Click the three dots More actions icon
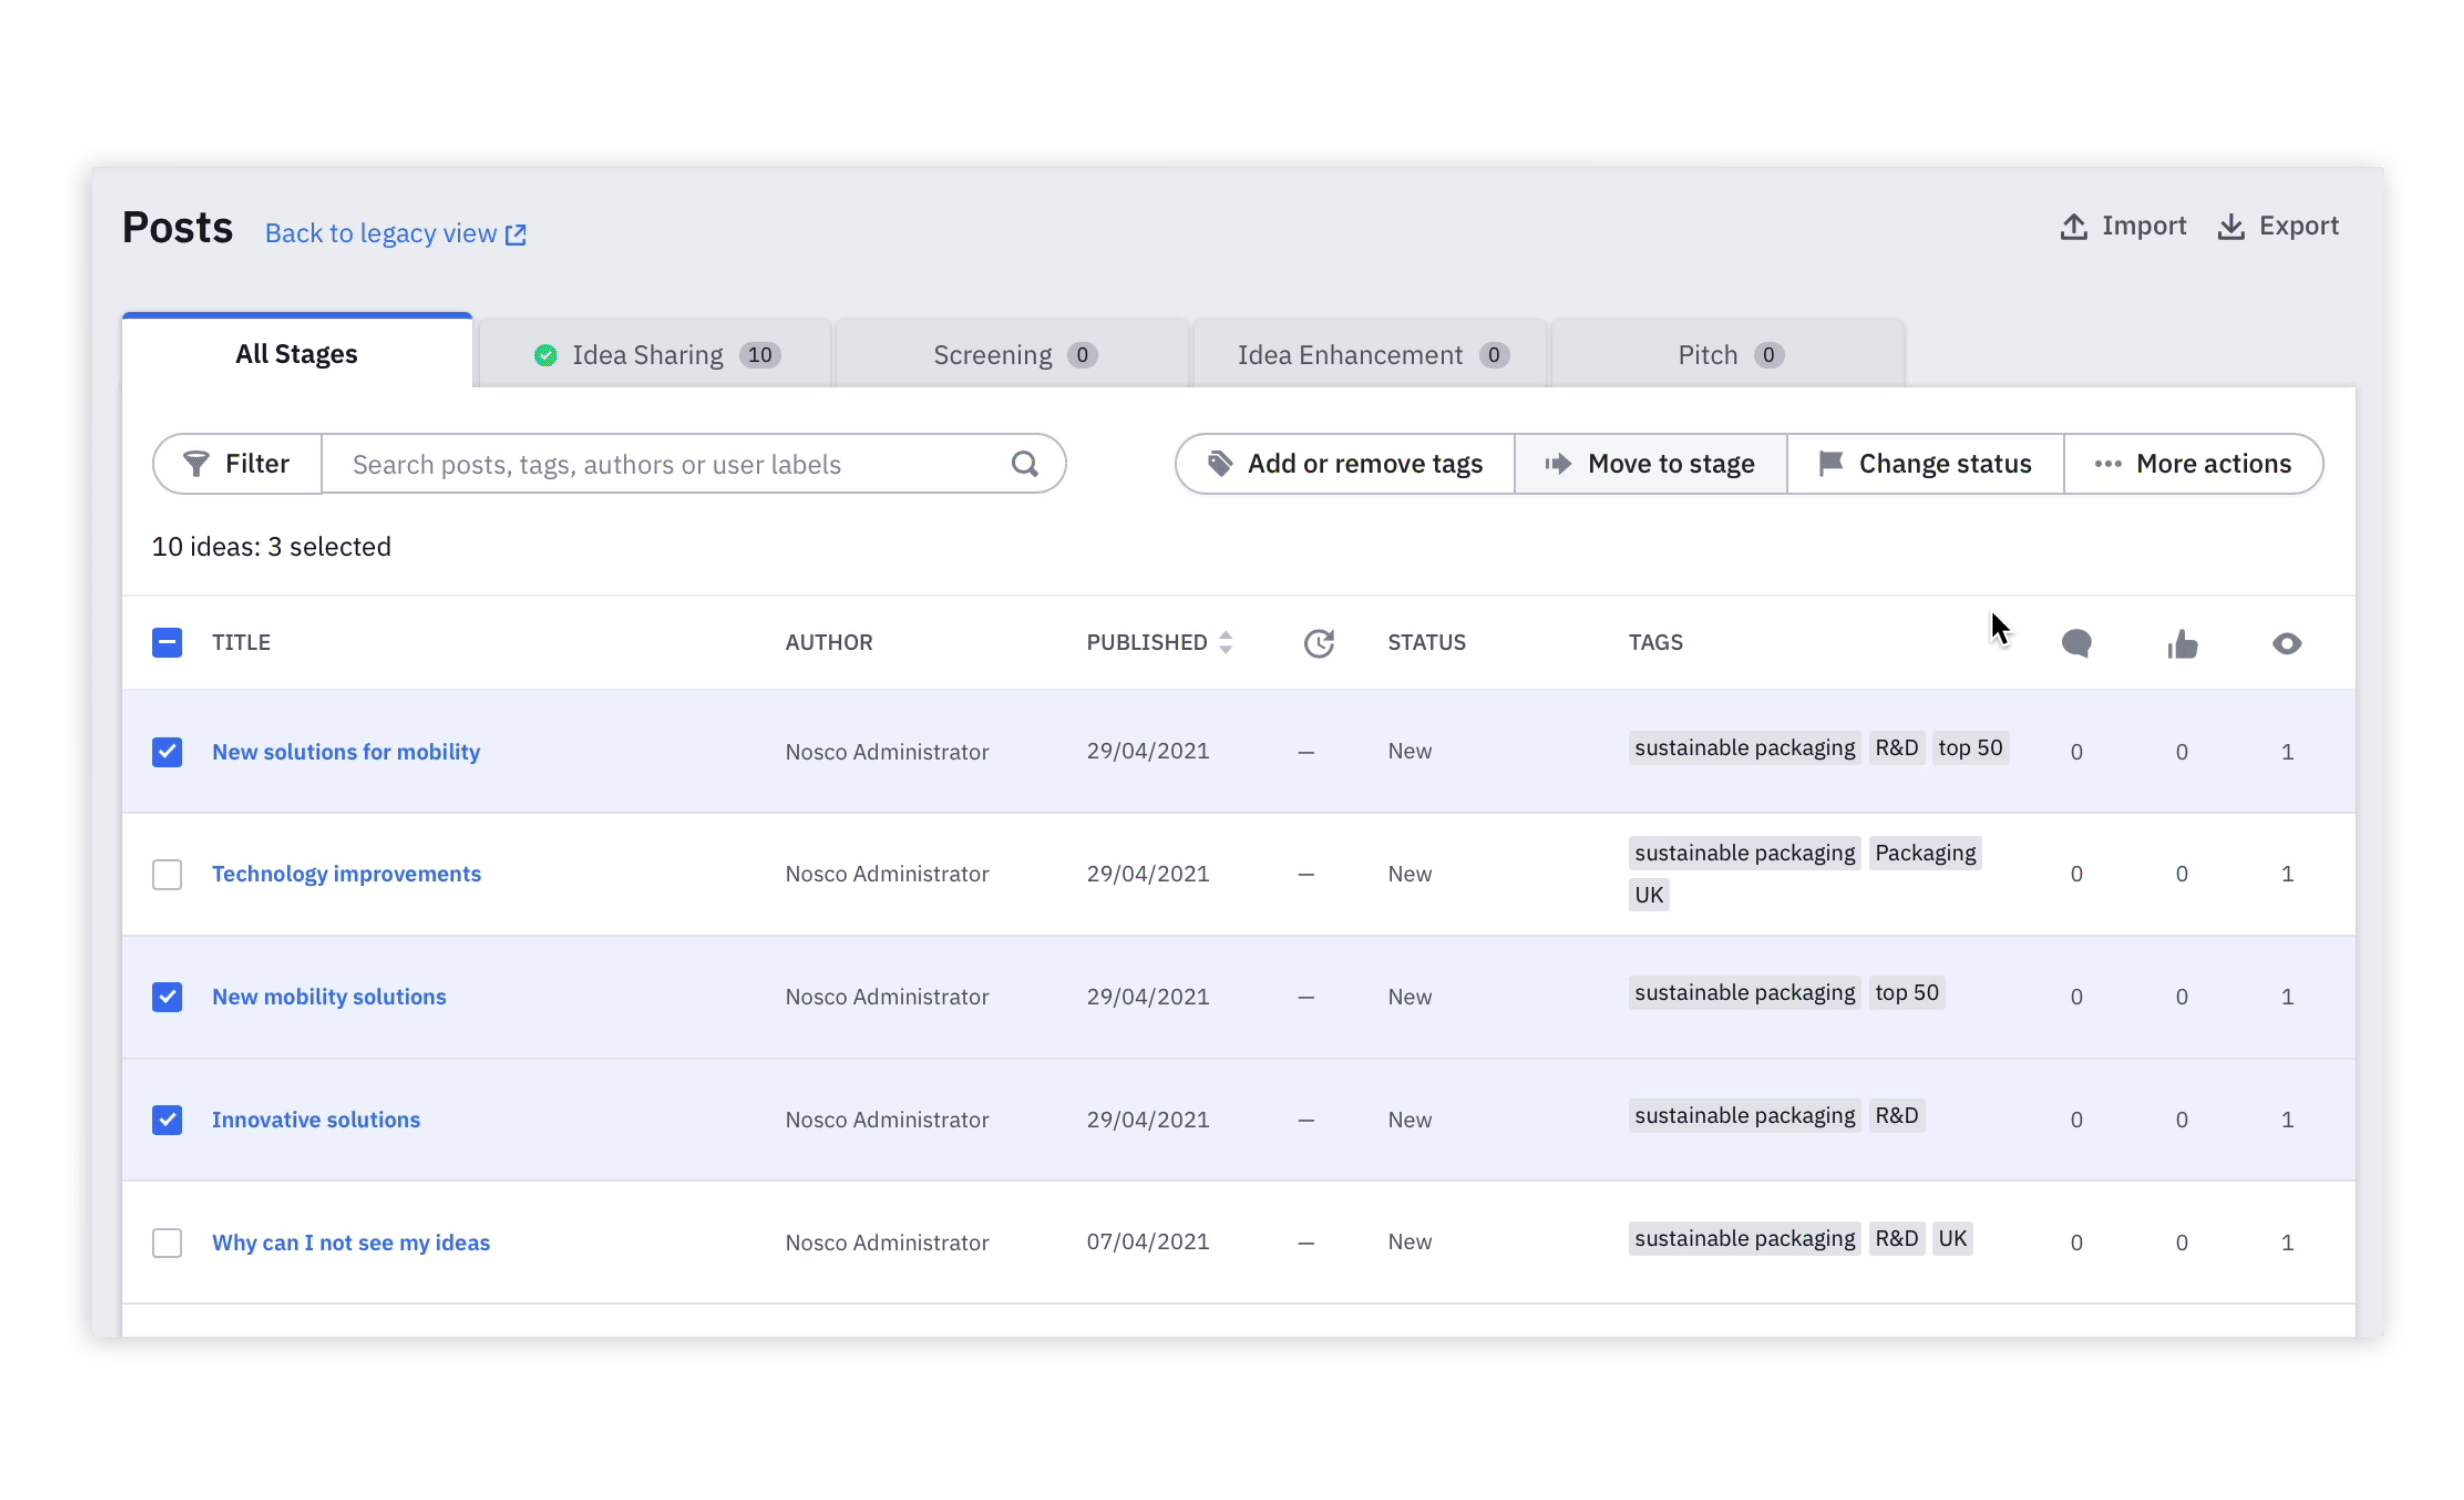The height and width of the screenshot is (1500, 2464). pyautogui.click(x=2107, y=464)
